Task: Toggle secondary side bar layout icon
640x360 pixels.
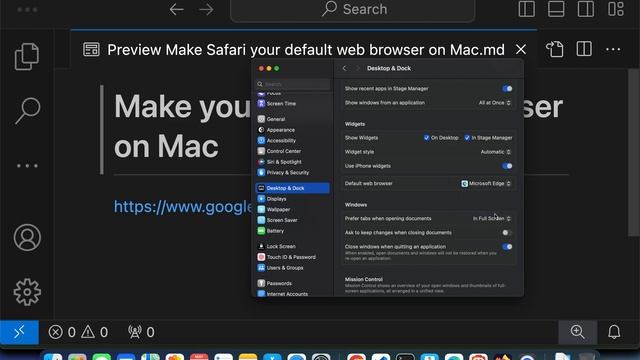Action: (x=586, y=9)
